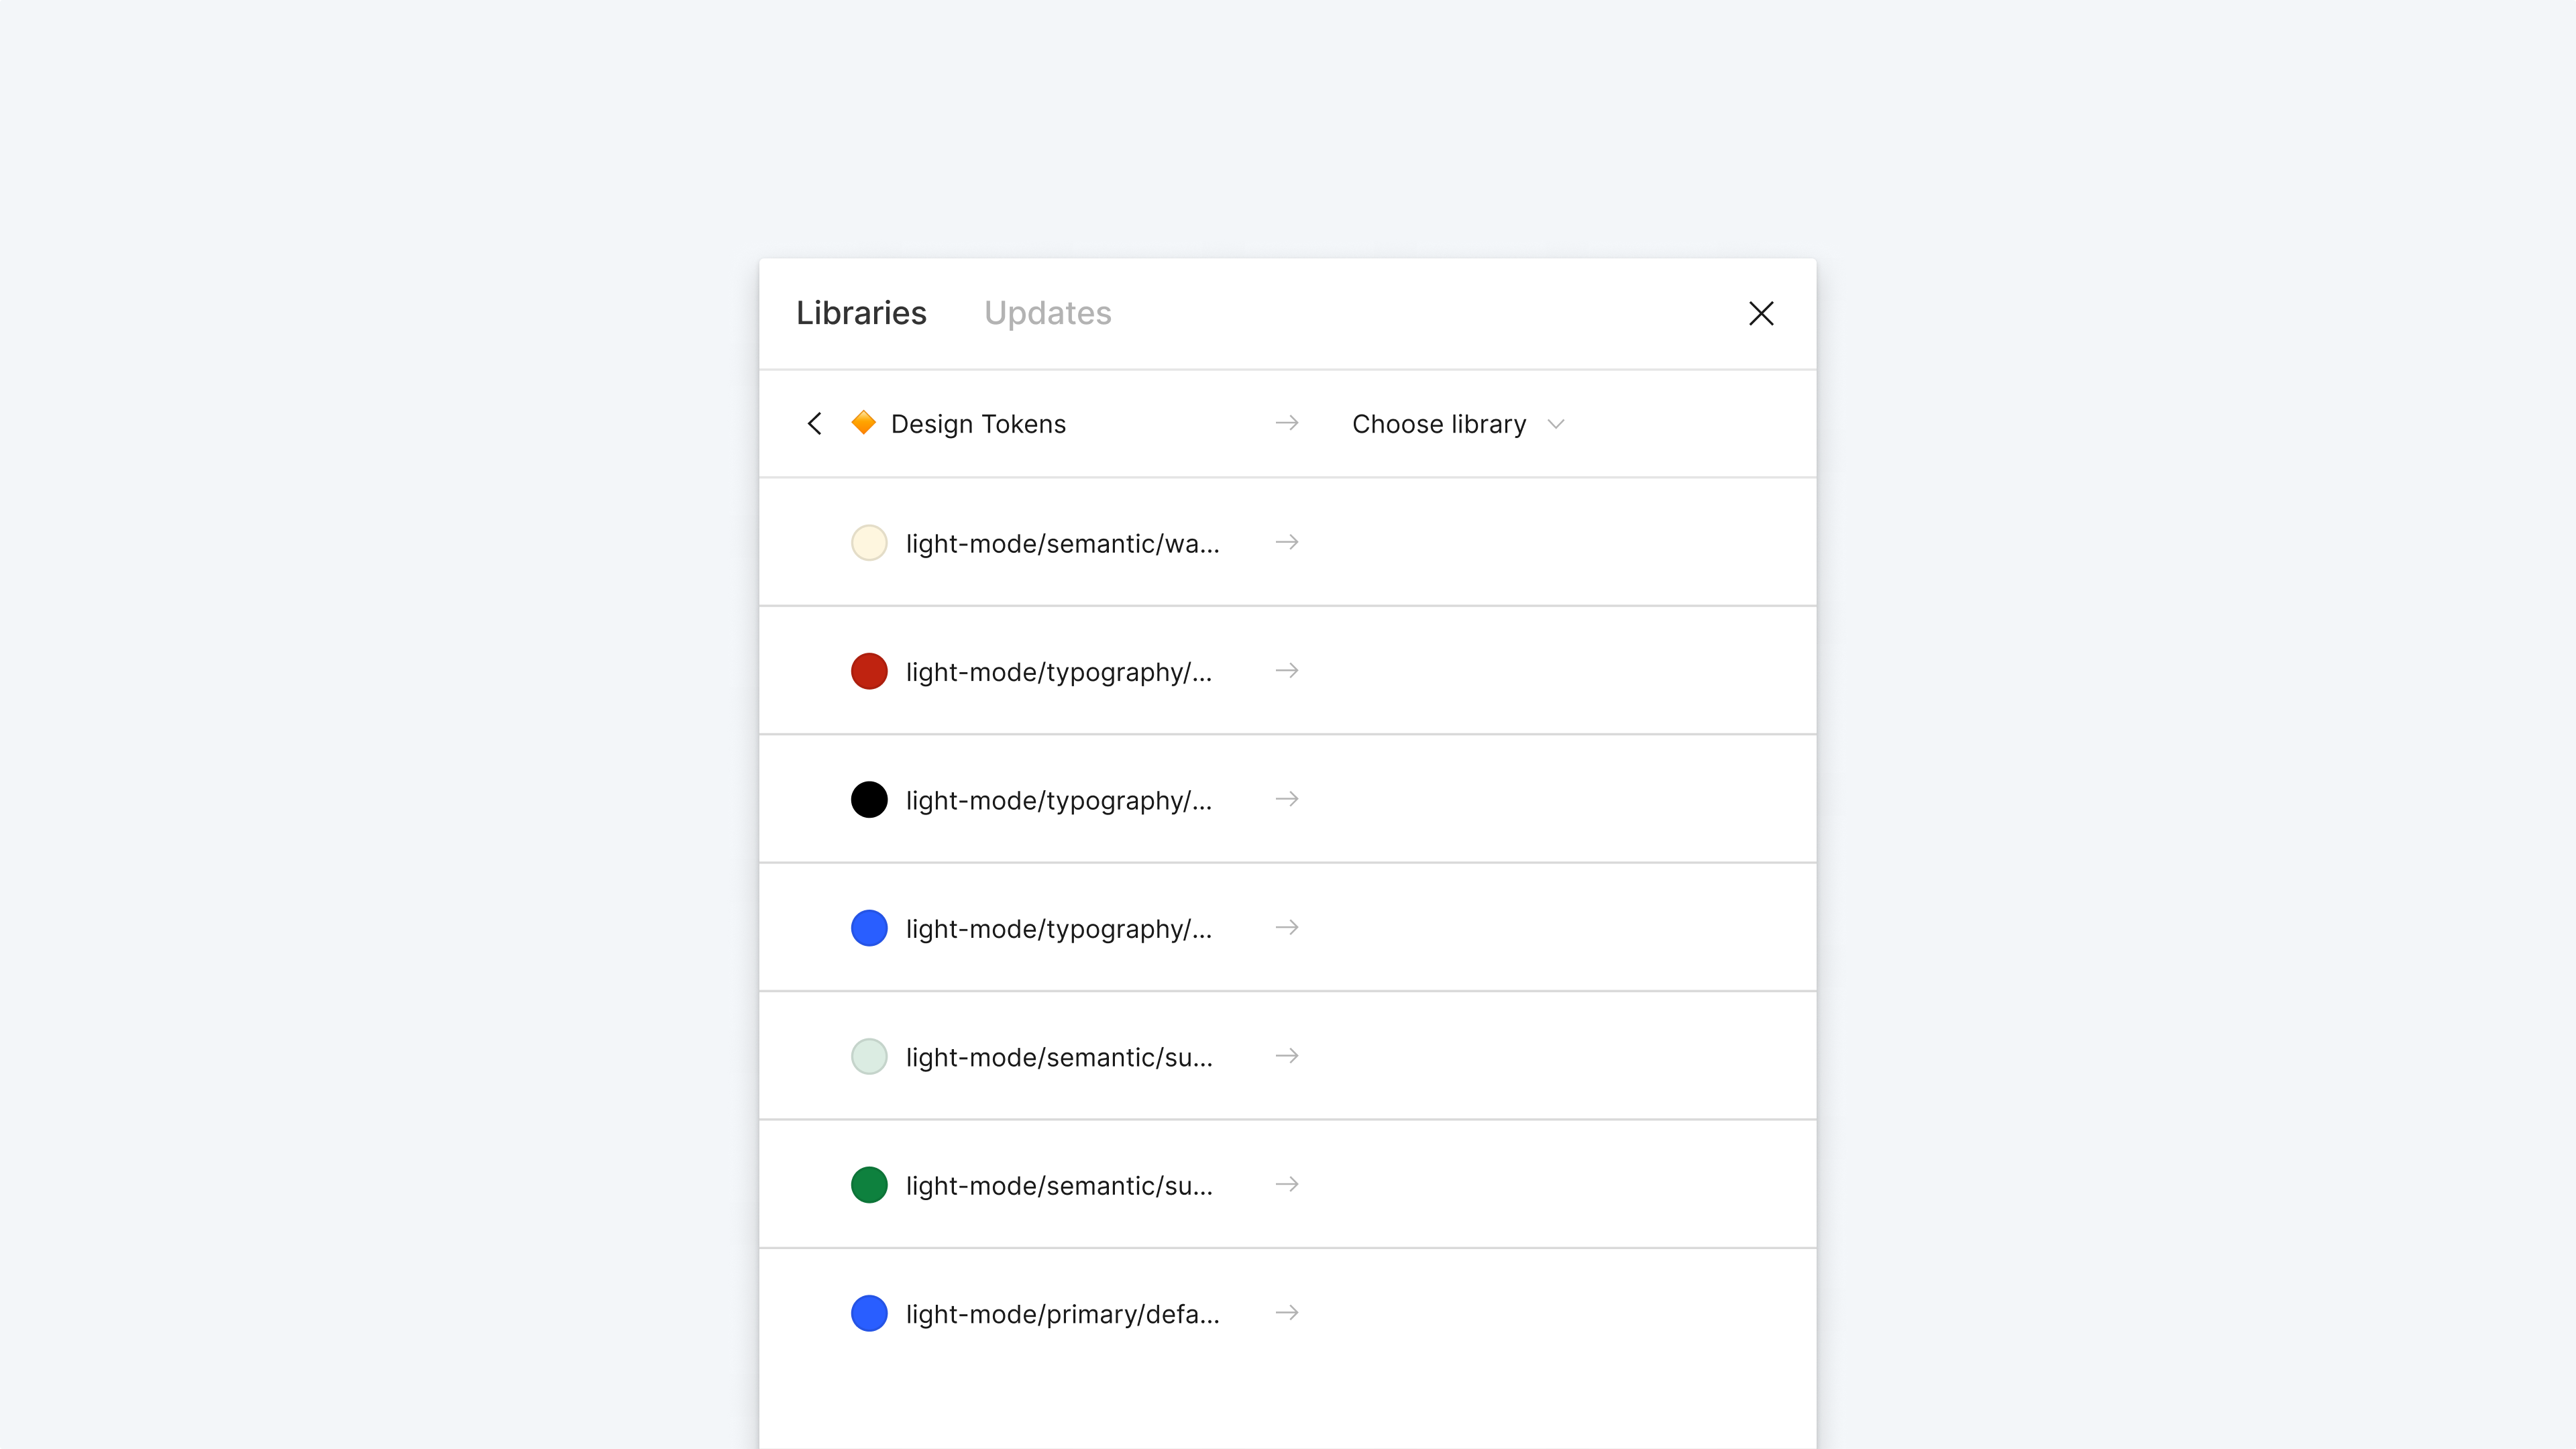Click the cream warning color swatch

pos(869,543)
